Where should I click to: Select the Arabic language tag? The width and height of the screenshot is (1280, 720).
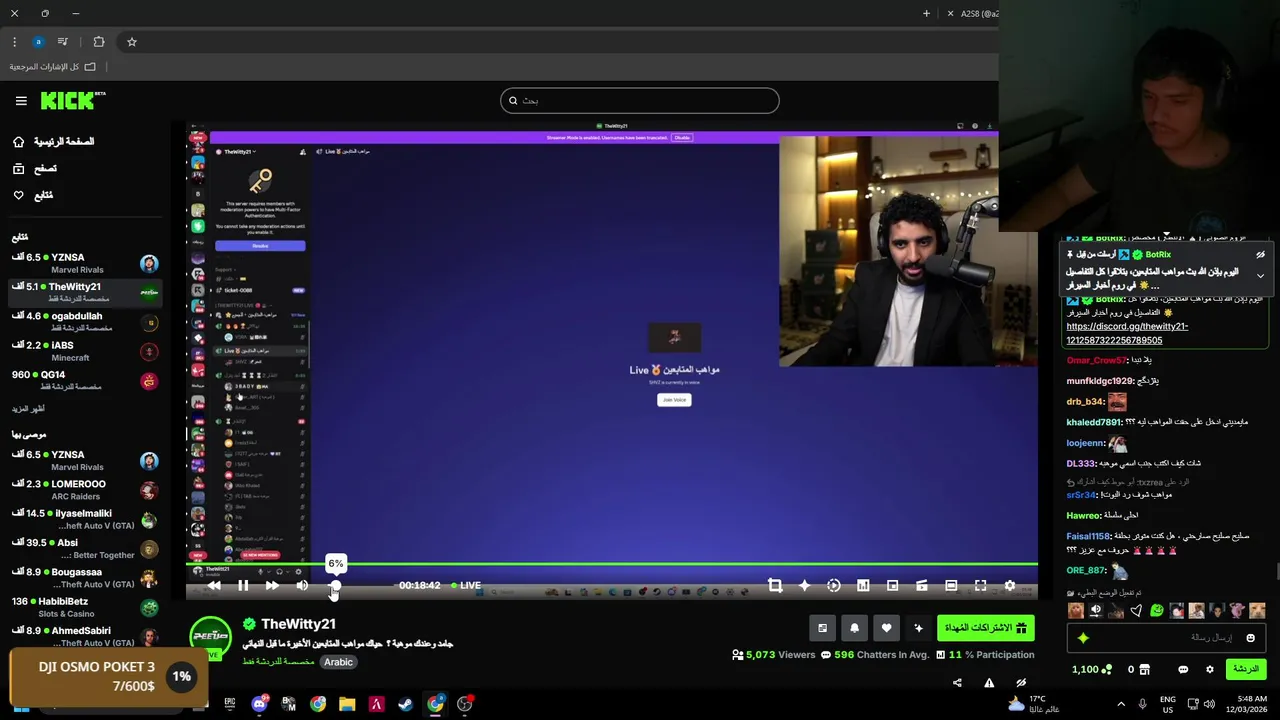pyautogui.click(x=338, y=662)
